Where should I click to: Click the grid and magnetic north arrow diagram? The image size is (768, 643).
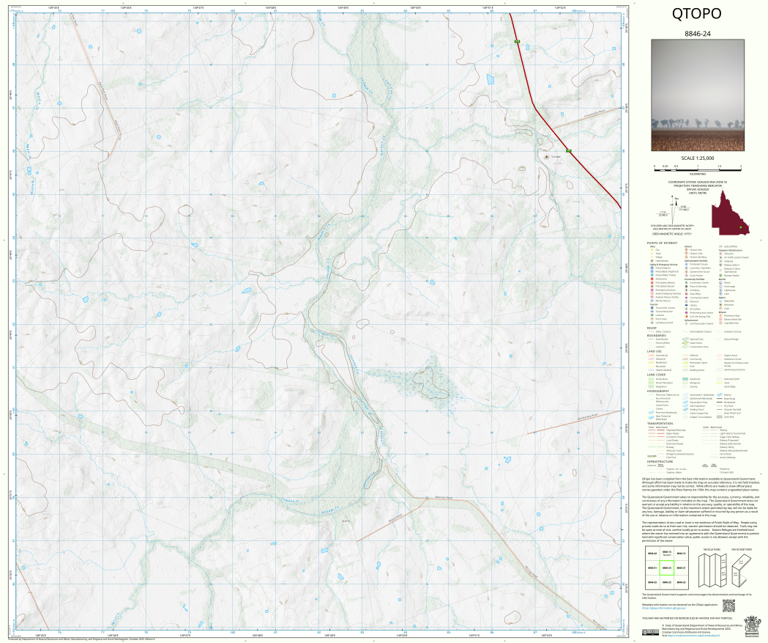(x=672, y=210)
